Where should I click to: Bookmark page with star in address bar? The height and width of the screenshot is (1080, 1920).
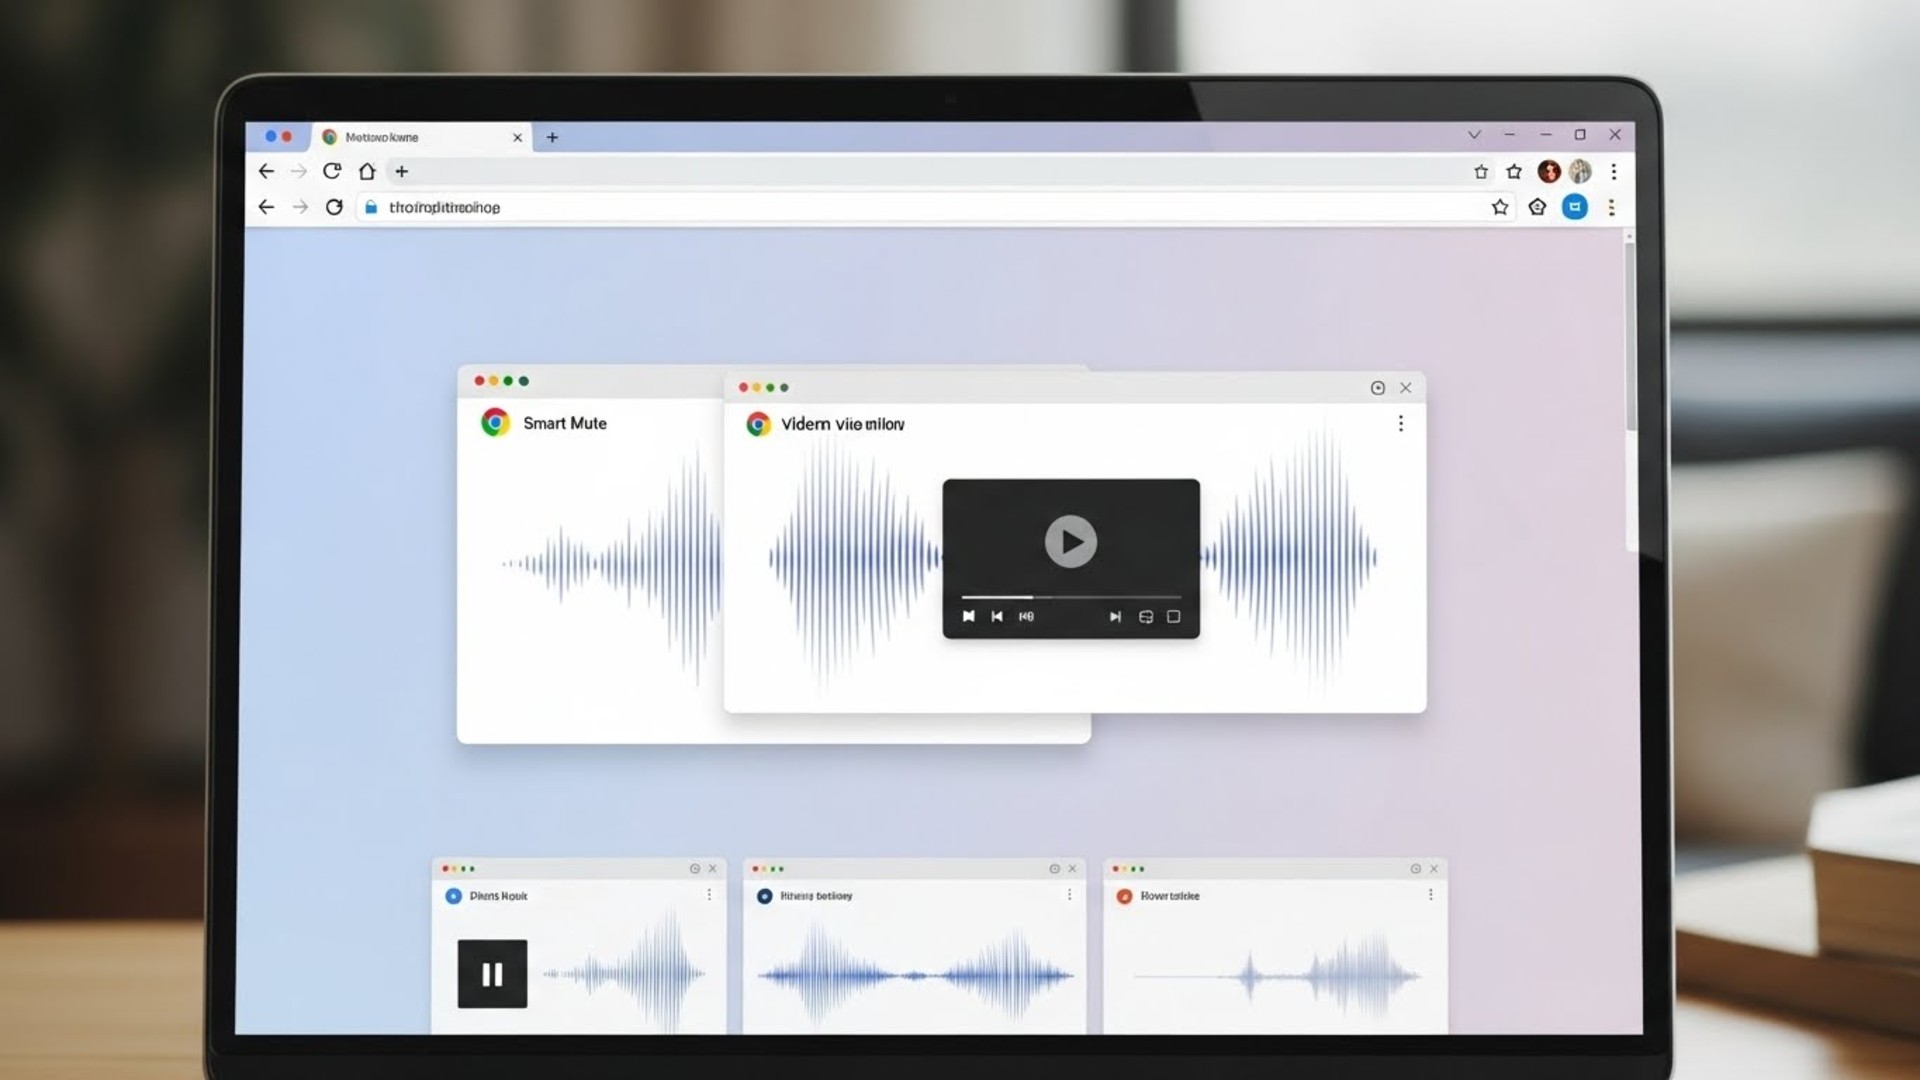(1499, 207)
